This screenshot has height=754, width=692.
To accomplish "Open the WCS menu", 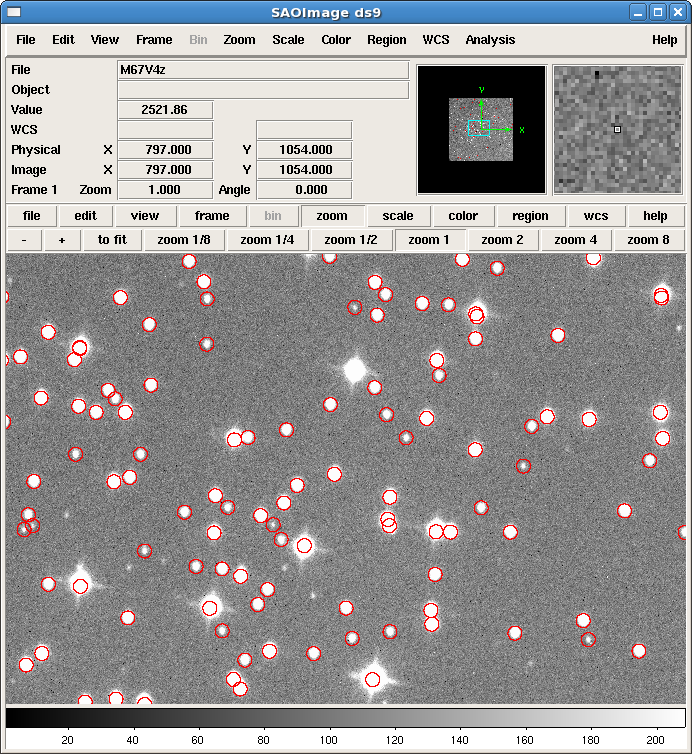I will [436, 40].
